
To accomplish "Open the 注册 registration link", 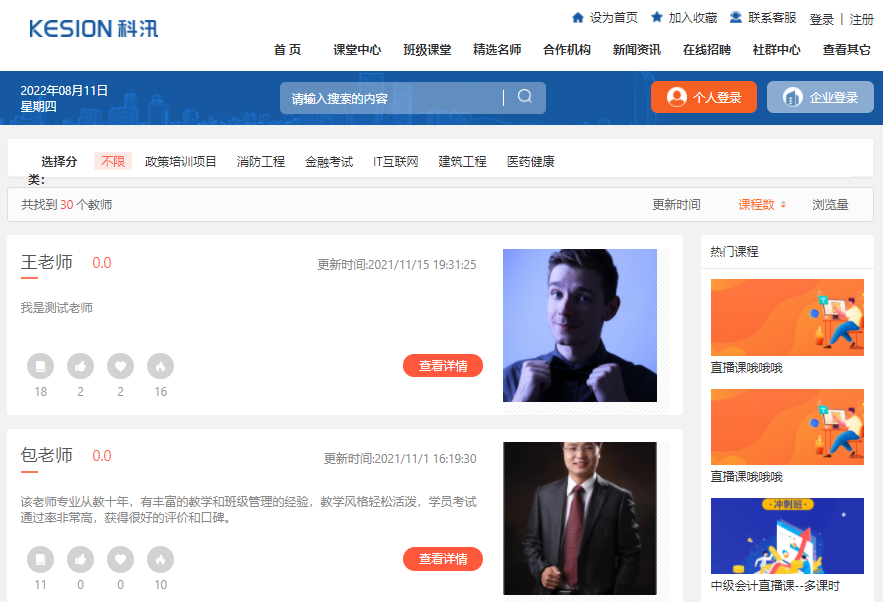I will pos(864,16).
